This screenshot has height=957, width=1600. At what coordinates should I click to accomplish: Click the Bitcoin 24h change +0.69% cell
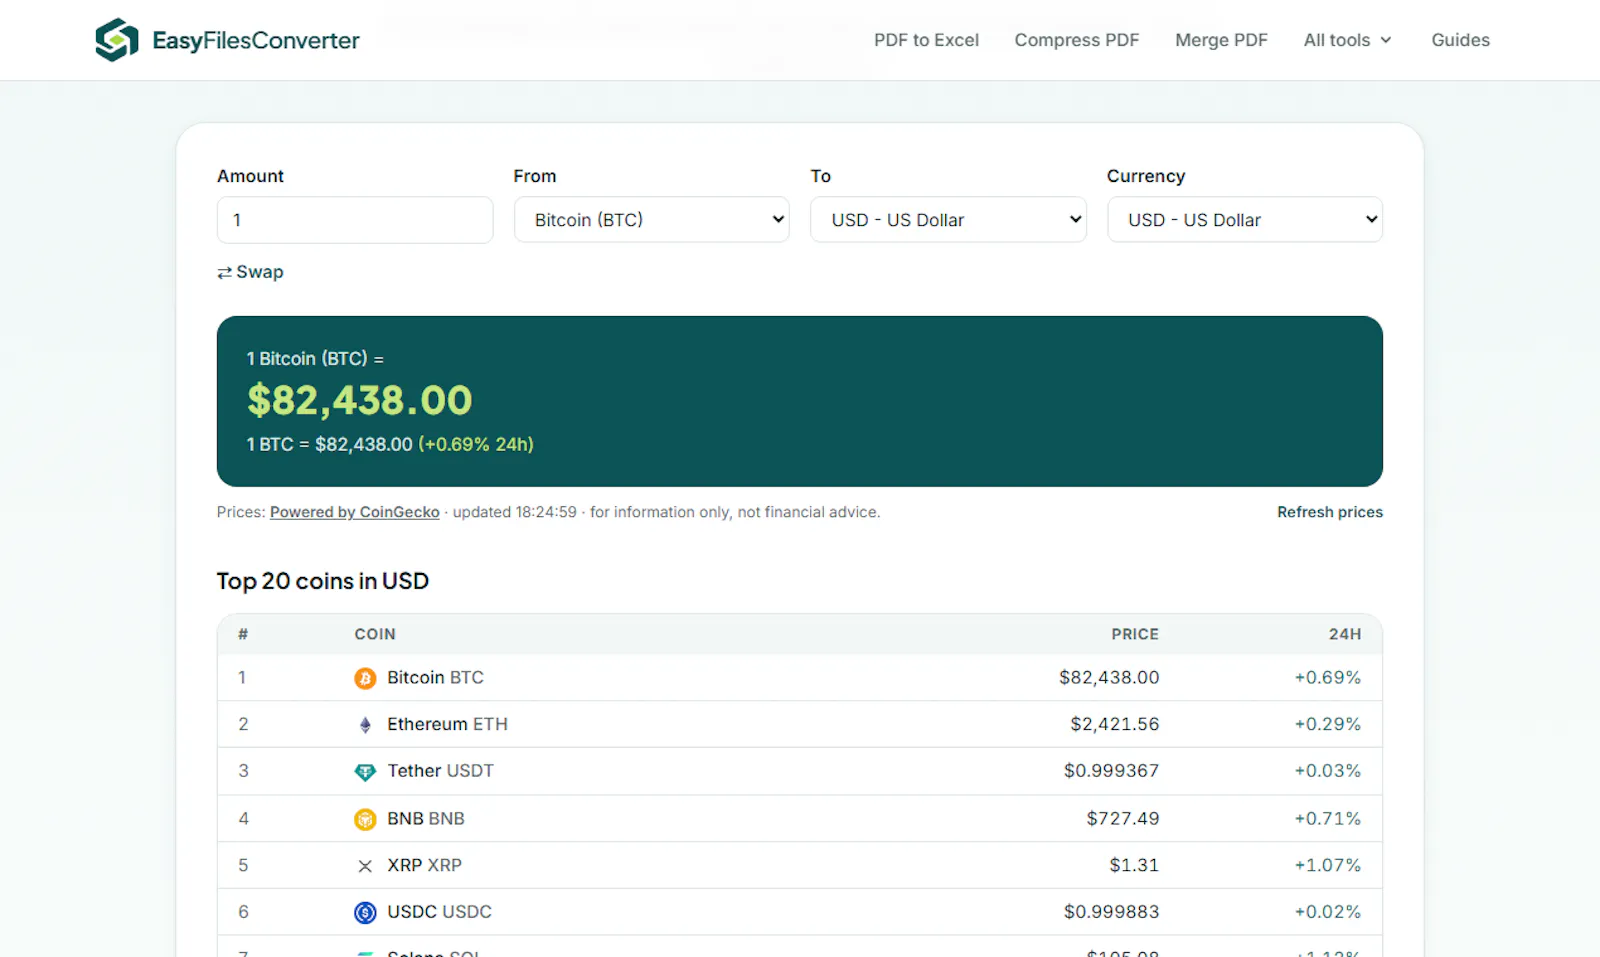click(1328, 677)
